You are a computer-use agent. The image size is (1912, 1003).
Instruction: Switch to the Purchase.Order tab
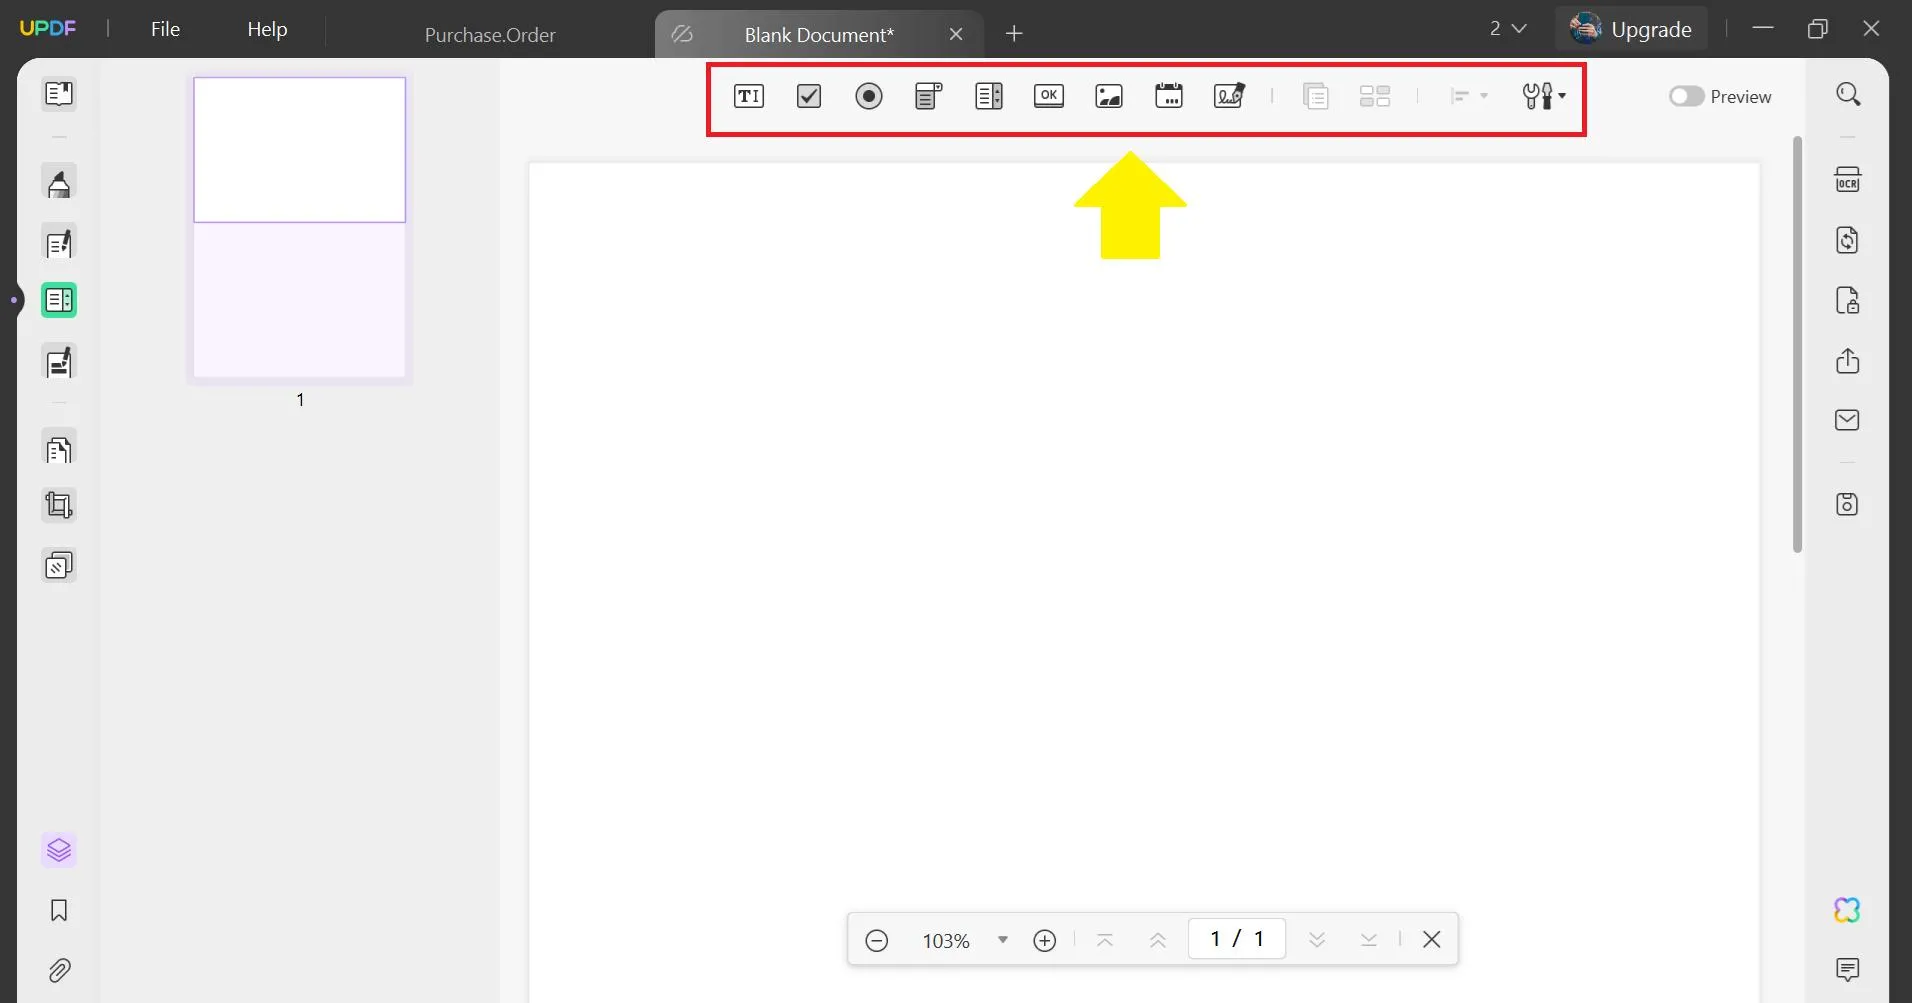[x=490, y=34]
